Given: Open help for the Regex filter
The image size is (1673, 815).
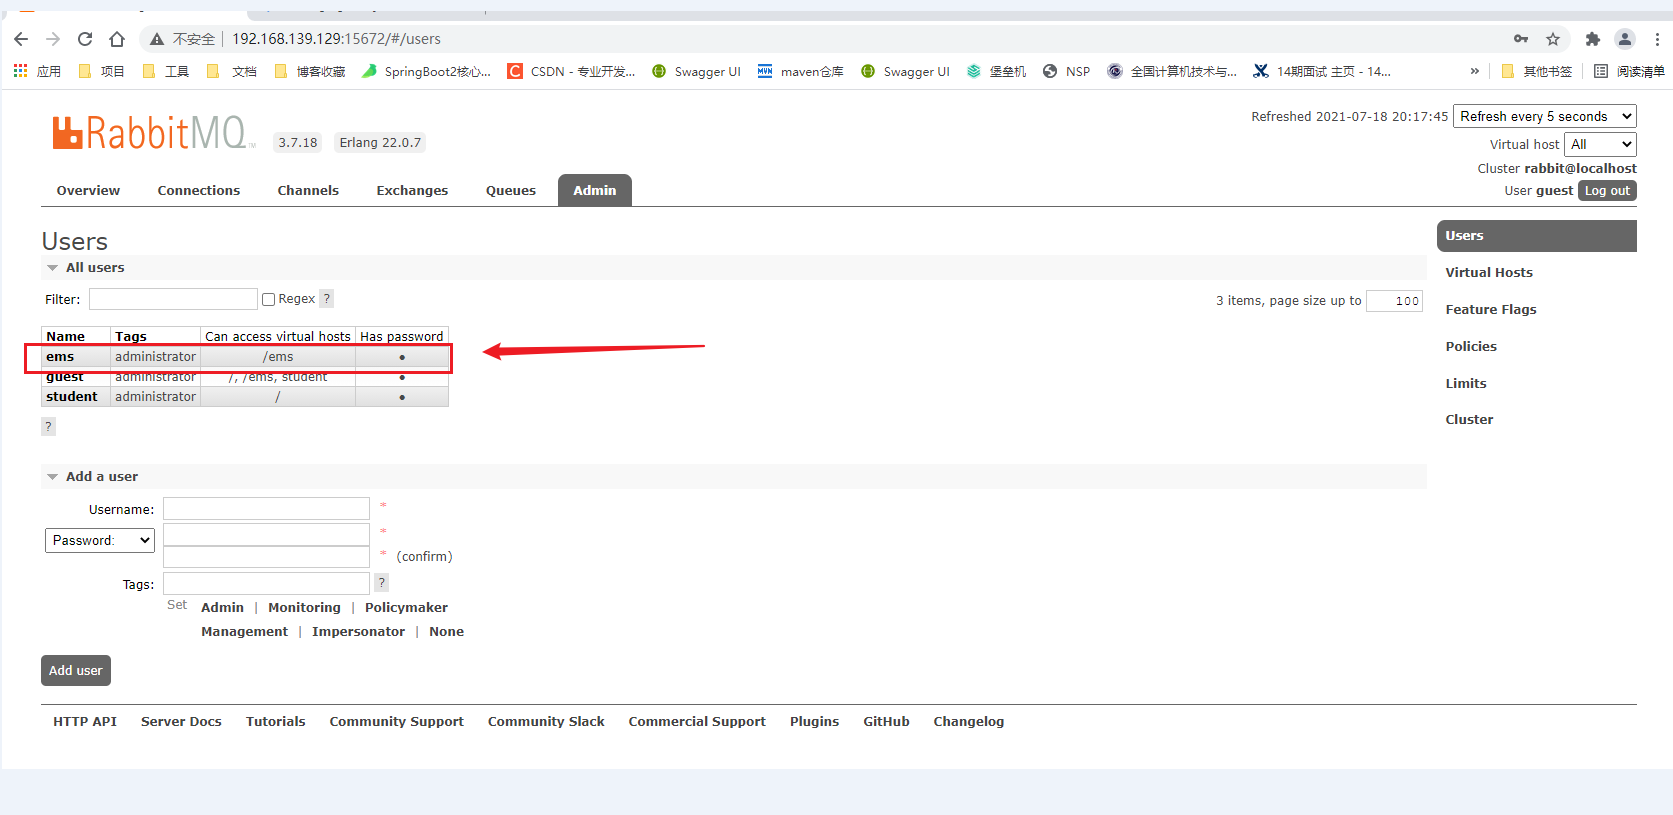Looking at the screenshot, I should [x=327, y=299].
